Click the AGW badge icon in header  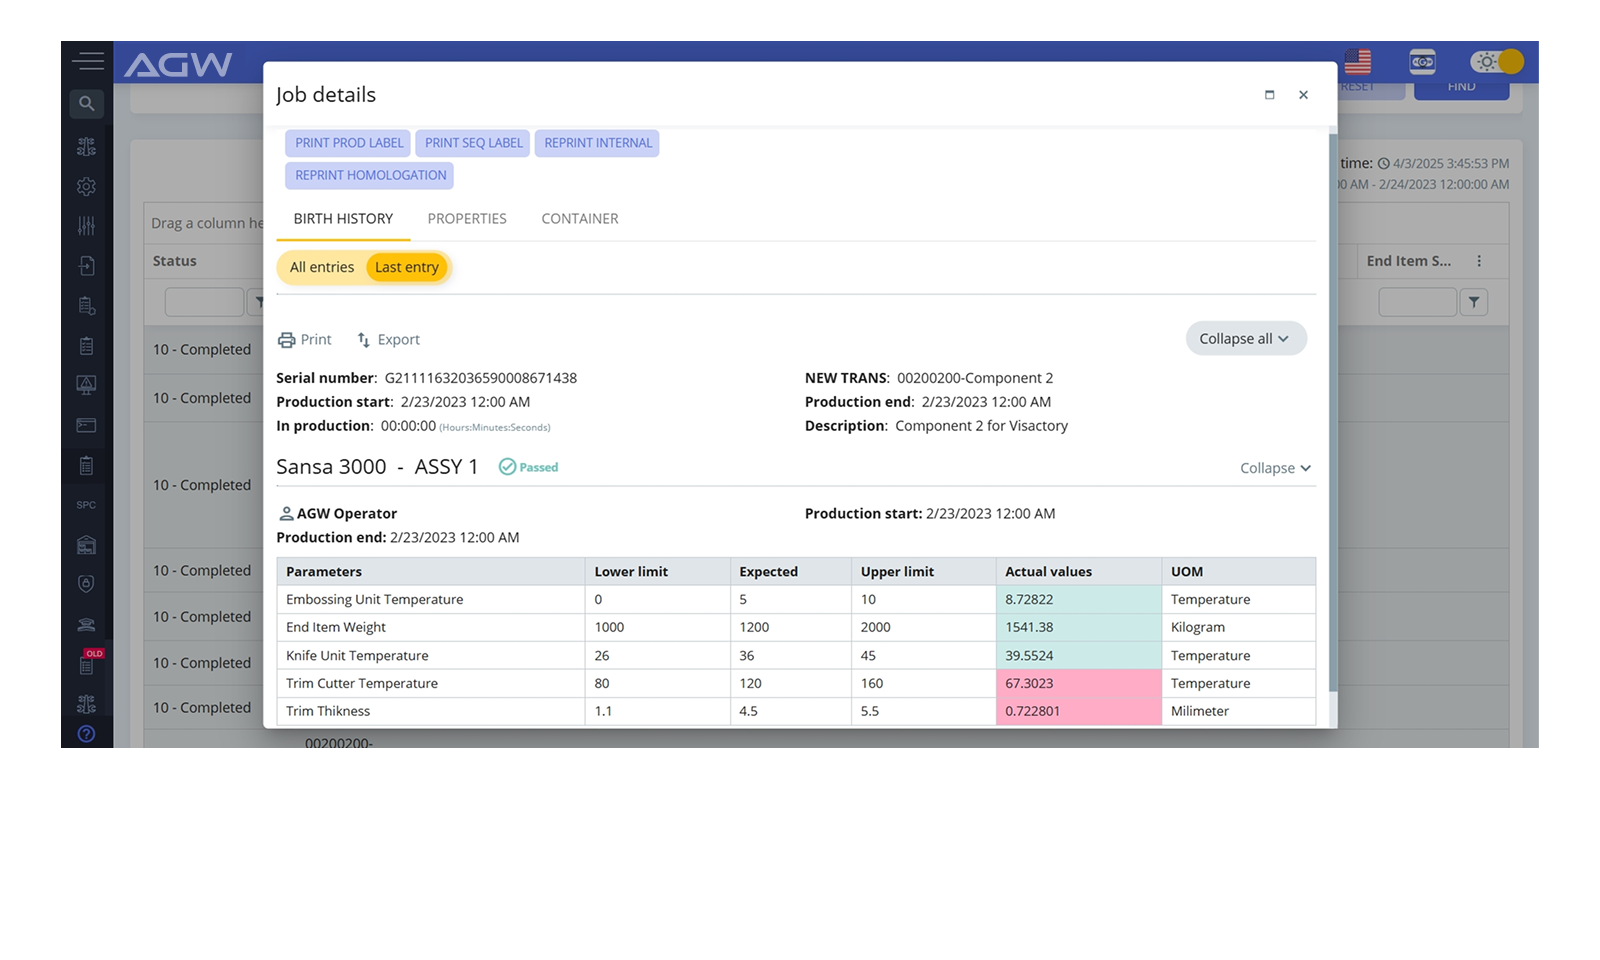click(1422, 62)
